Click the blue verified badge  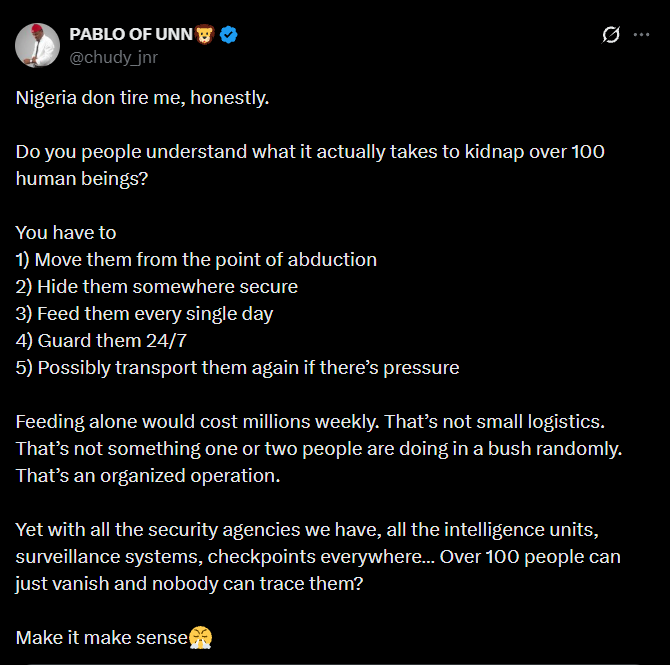point(229,35)
